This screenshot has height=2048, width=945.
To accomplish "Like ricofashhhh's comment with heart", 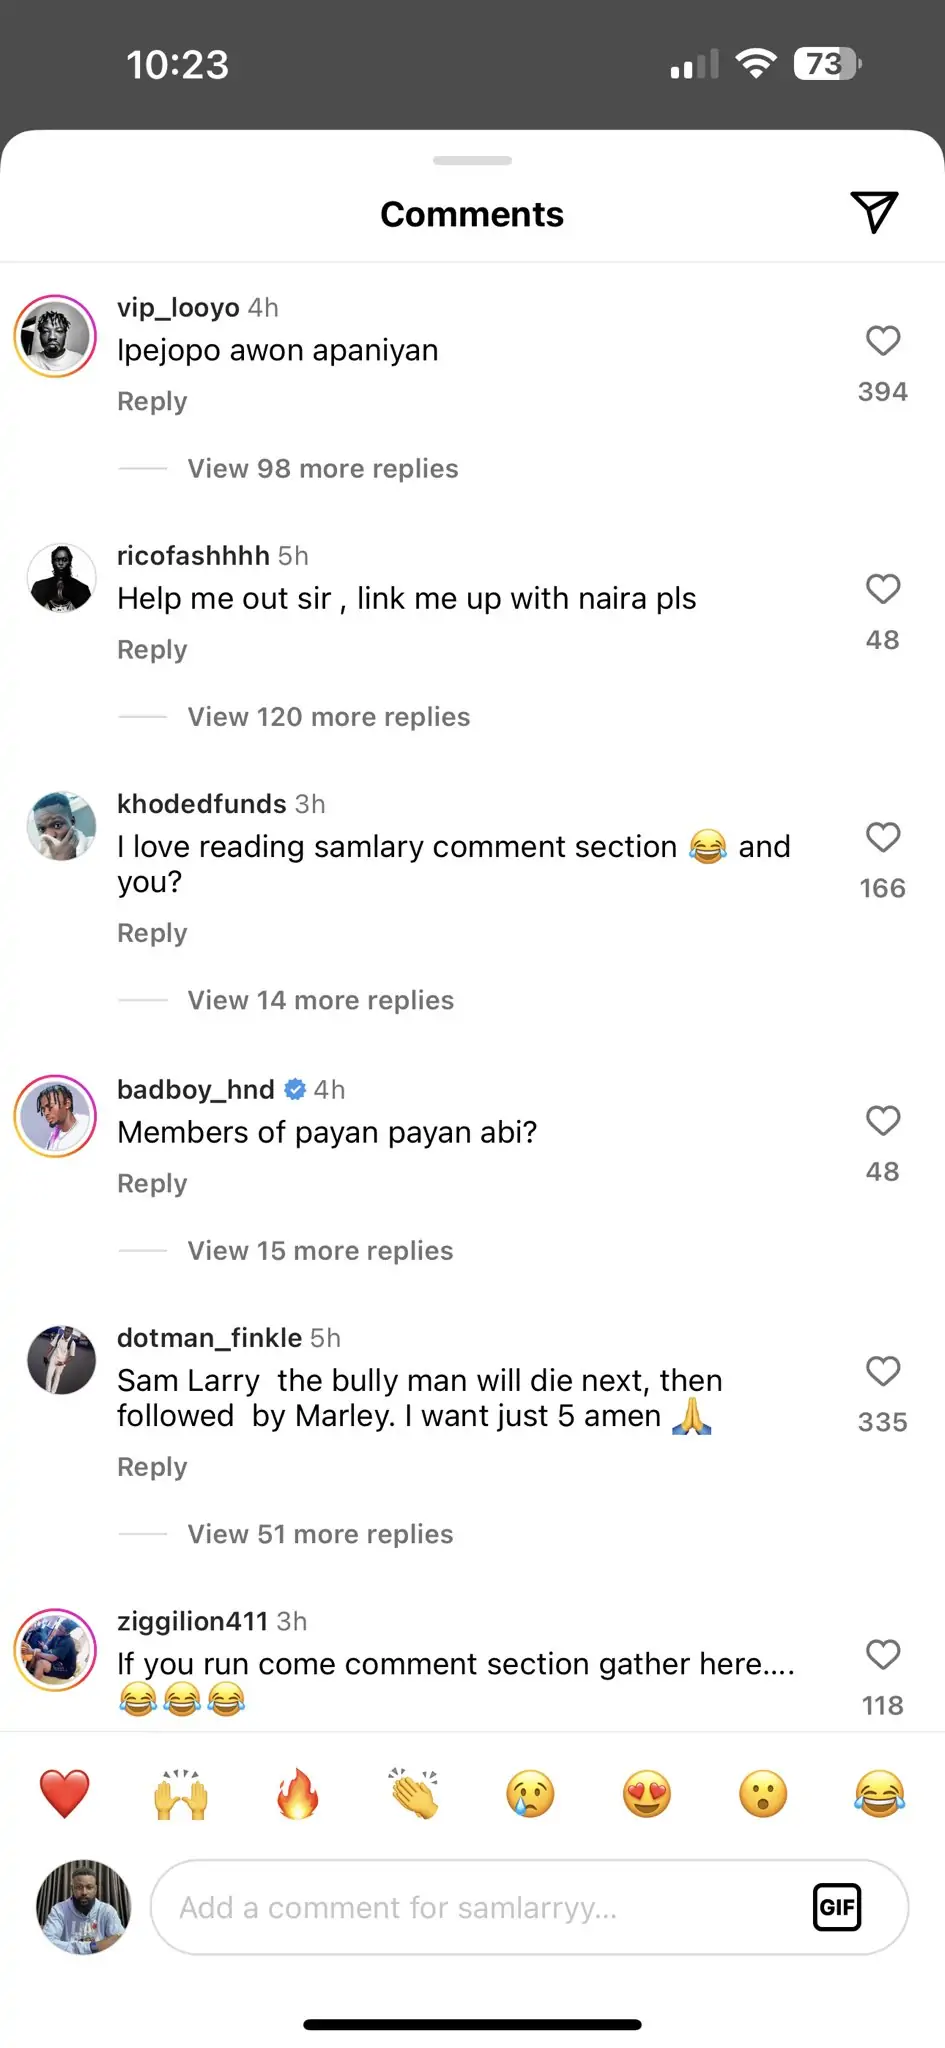I will pos(883,589).
